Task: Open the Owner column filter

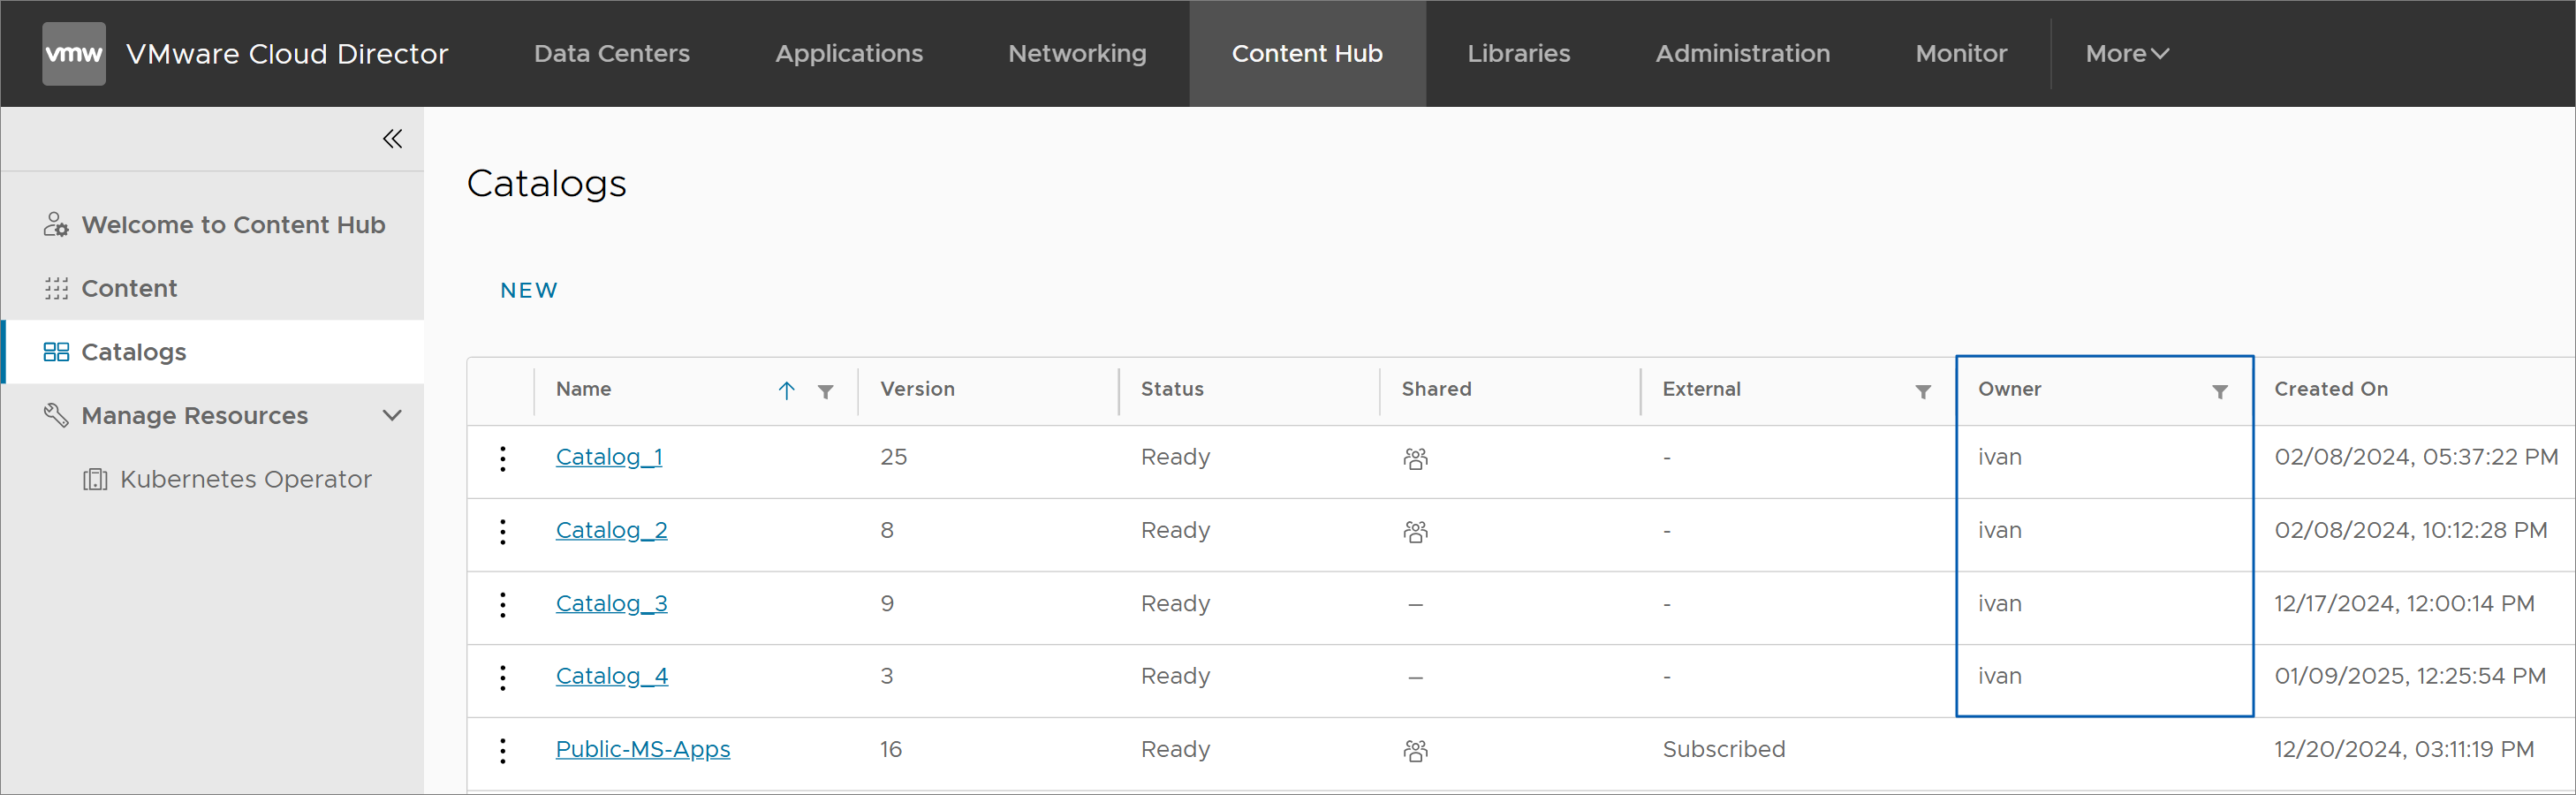Action: [2220, 392]
